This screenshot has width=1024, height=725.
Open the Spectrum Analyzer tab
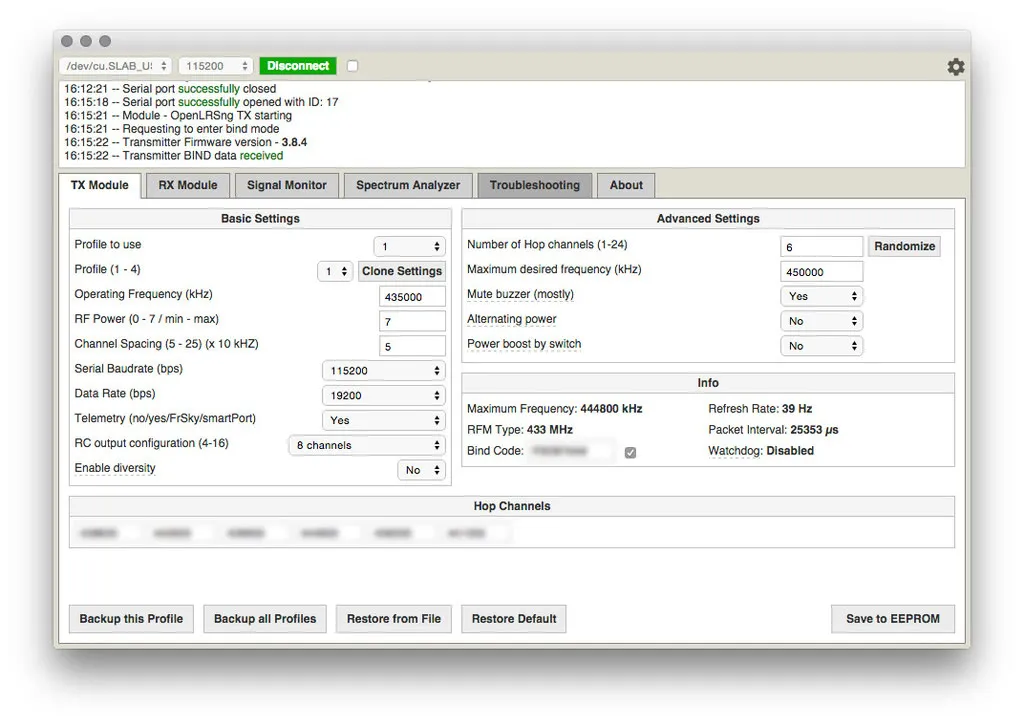click(x=408, y=185)
